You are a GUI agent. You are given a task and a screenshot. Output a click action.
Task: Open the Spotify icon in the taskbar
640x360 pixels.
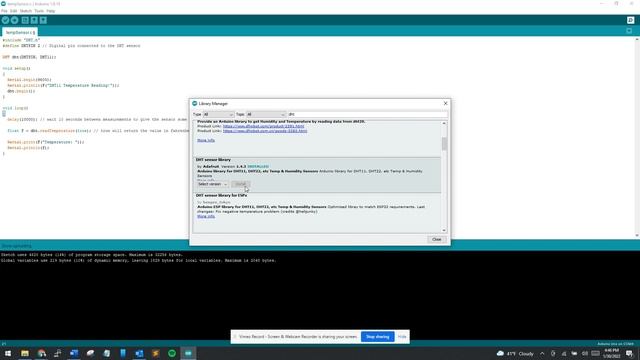pos(172,353)
